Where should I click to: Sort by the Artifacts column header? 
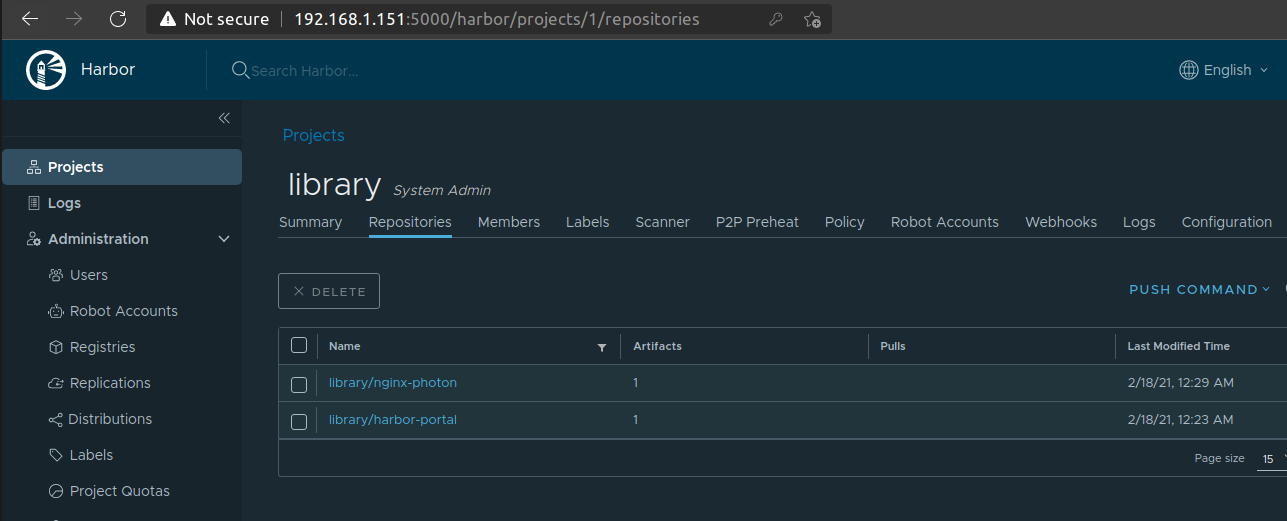[657, 346]
